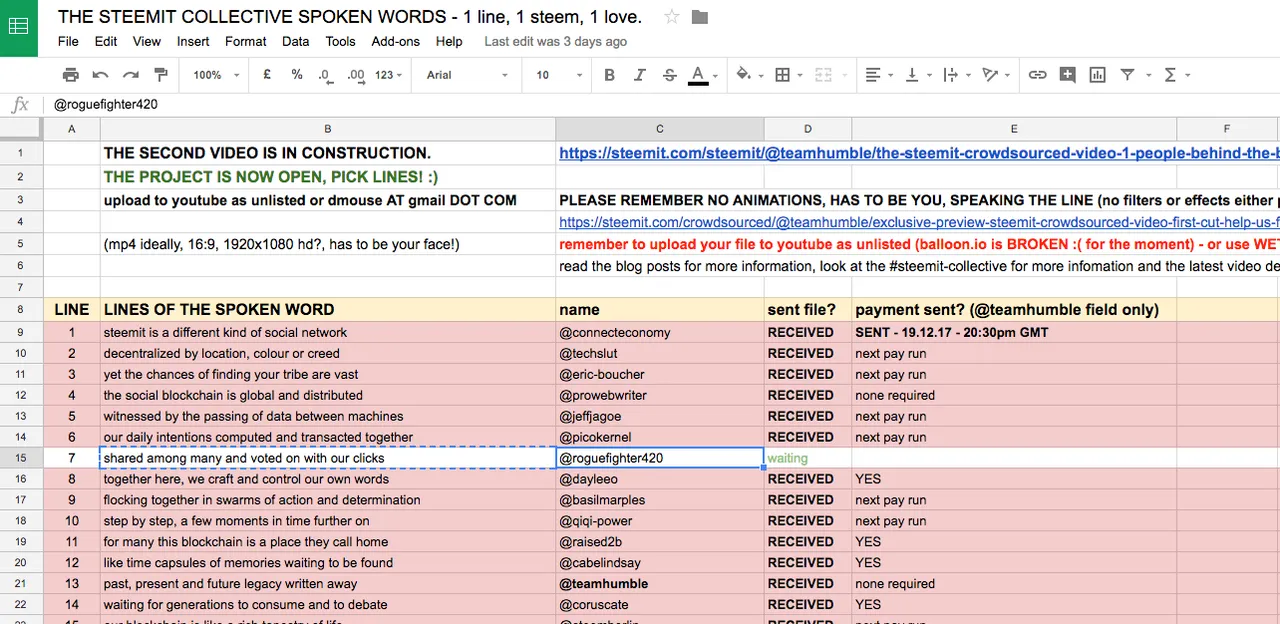Select the Paint format roller icon

161,75
